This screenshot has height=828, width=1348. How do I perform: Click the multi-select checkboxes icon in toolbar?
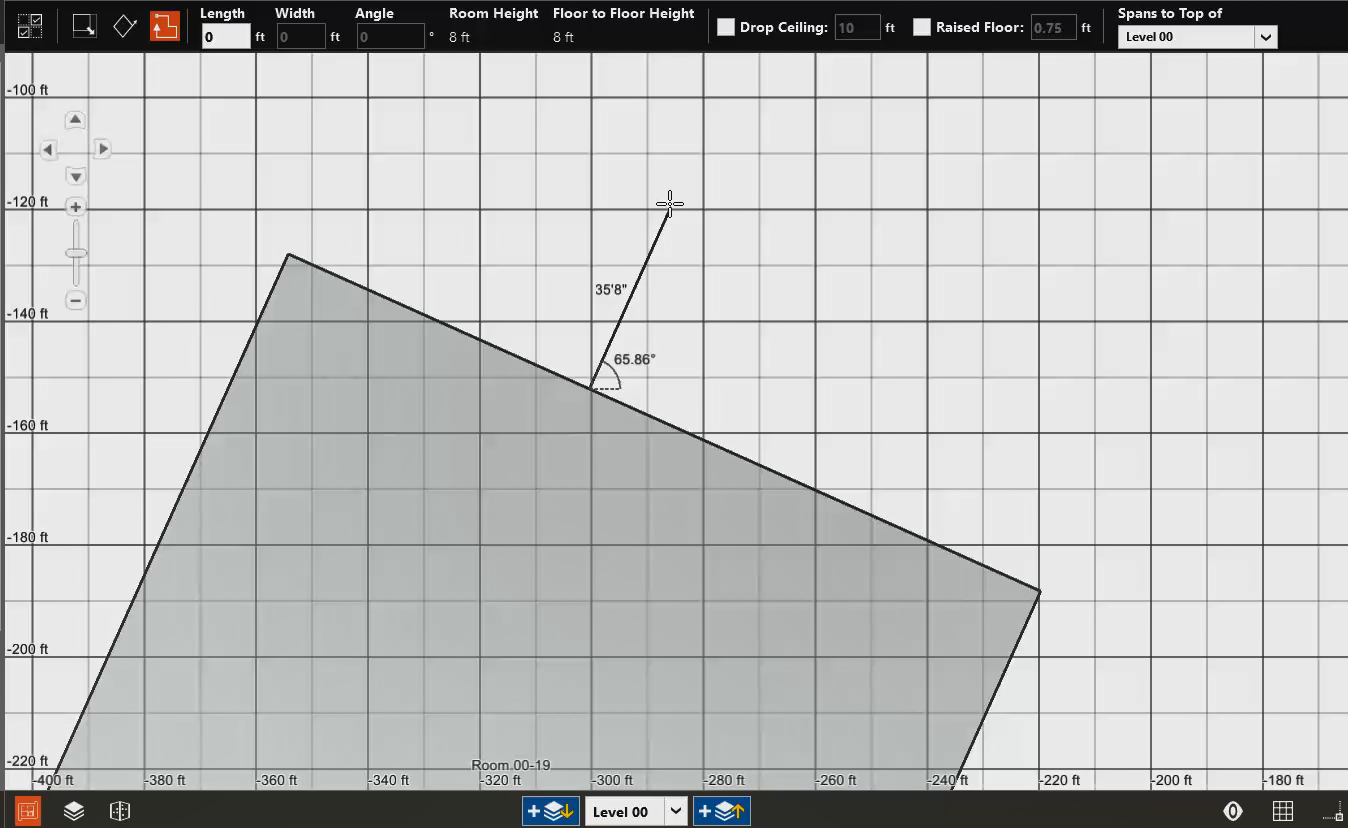tap(30, 26)
